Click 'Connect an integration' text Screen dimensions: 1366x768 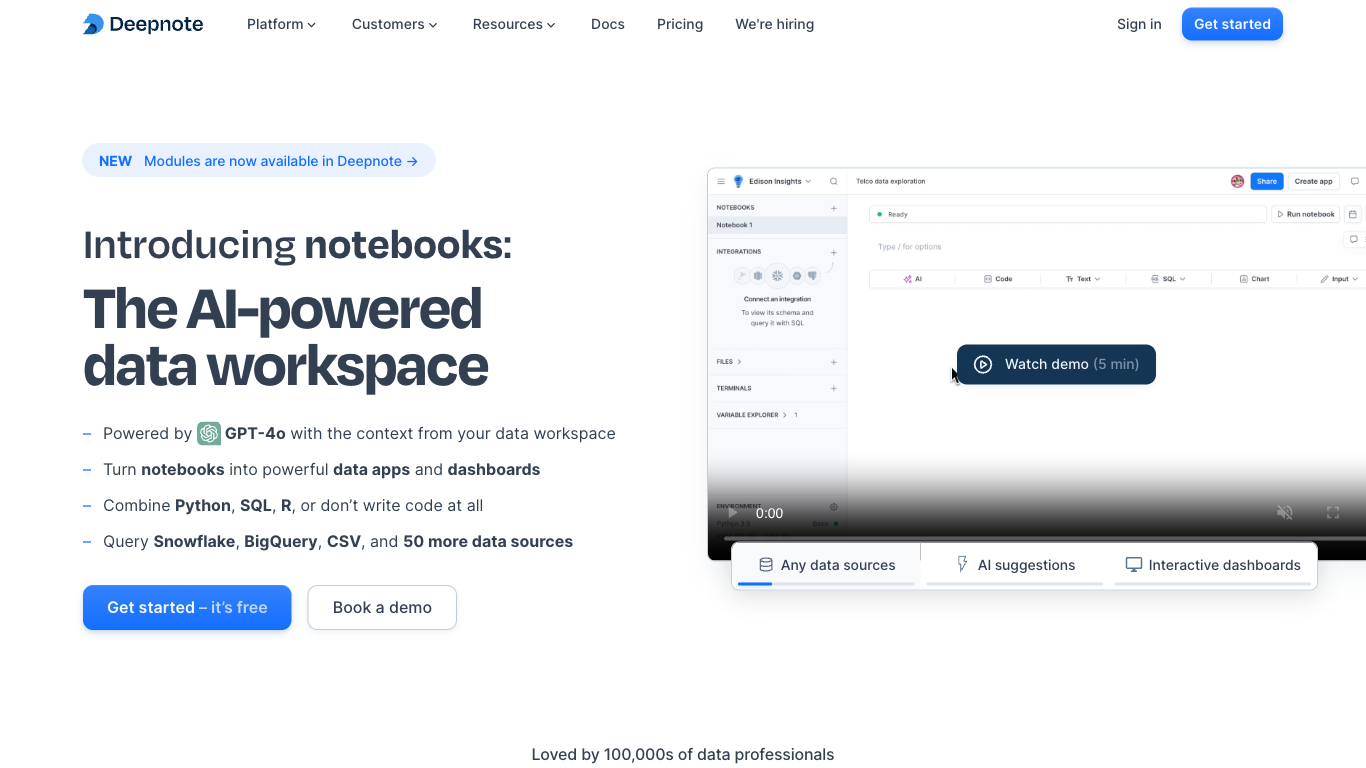pyautogui.click(x=777, y=299)
